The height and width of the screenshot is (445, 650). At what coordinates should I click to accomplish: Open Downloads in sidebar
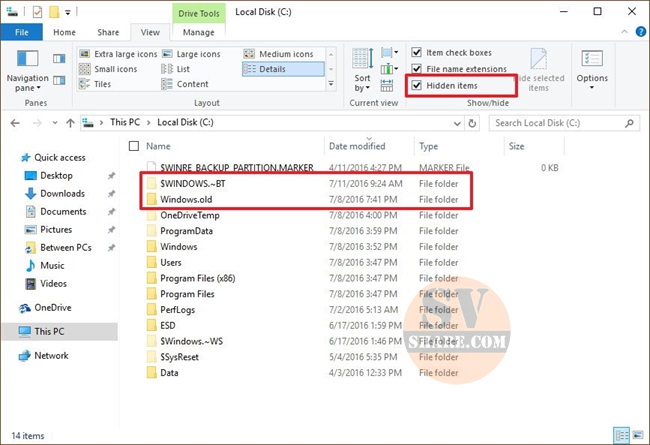tap(62, 193)
